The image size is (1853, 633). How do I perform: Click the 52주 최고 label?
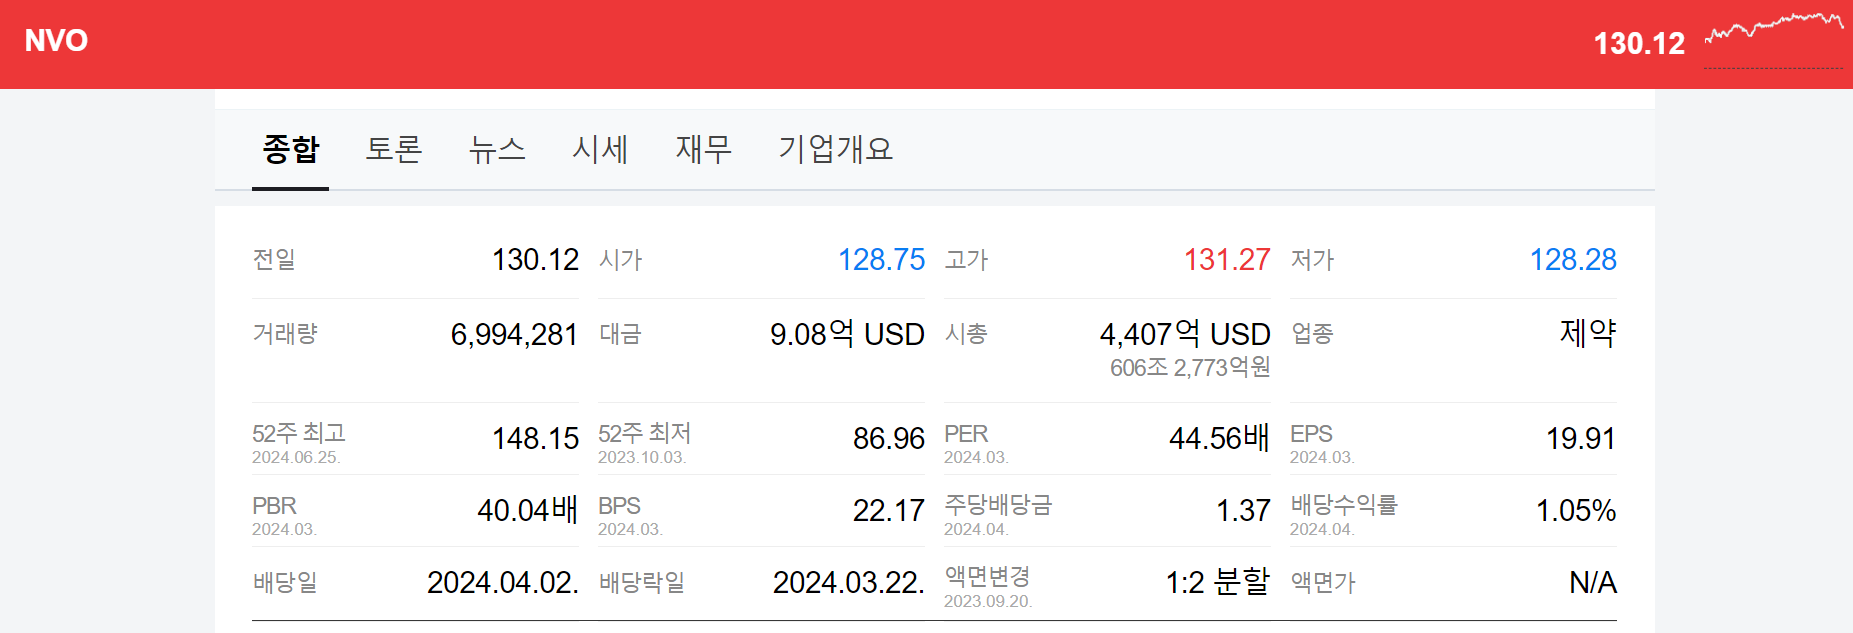point(299,433)
